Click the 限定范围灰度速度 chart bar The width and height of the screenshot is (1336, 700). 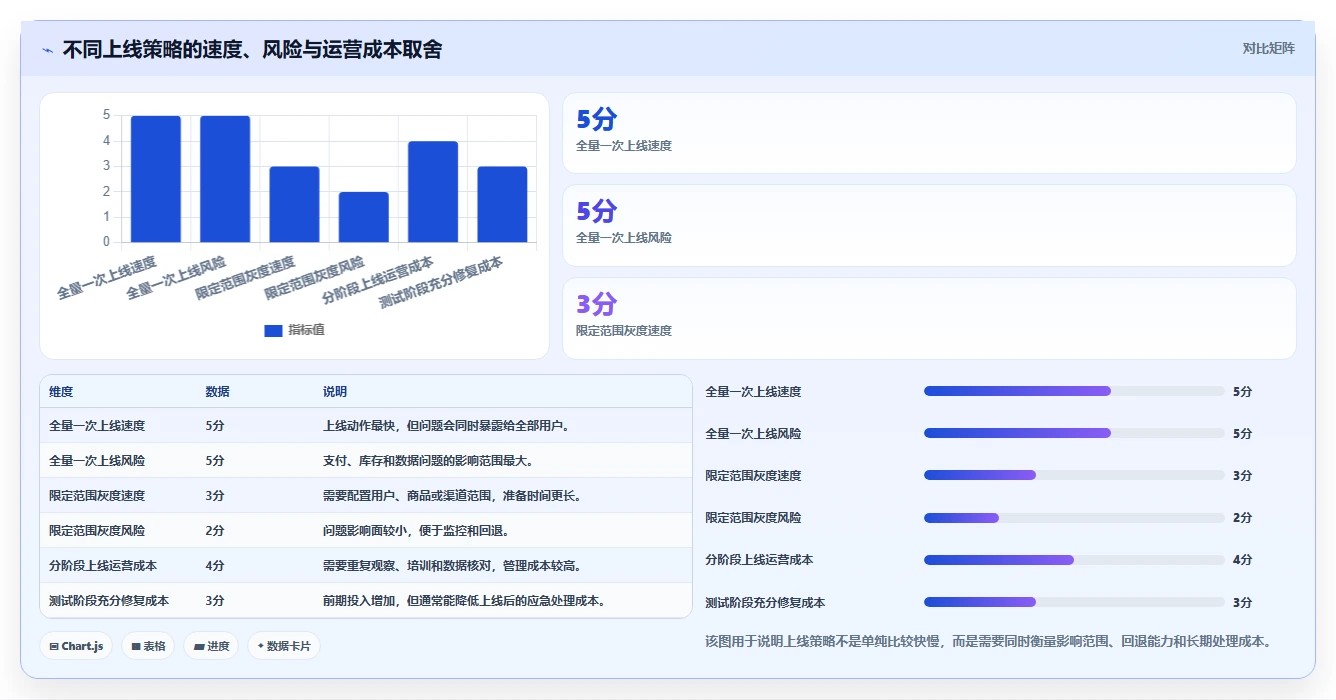tap(294, 204)
